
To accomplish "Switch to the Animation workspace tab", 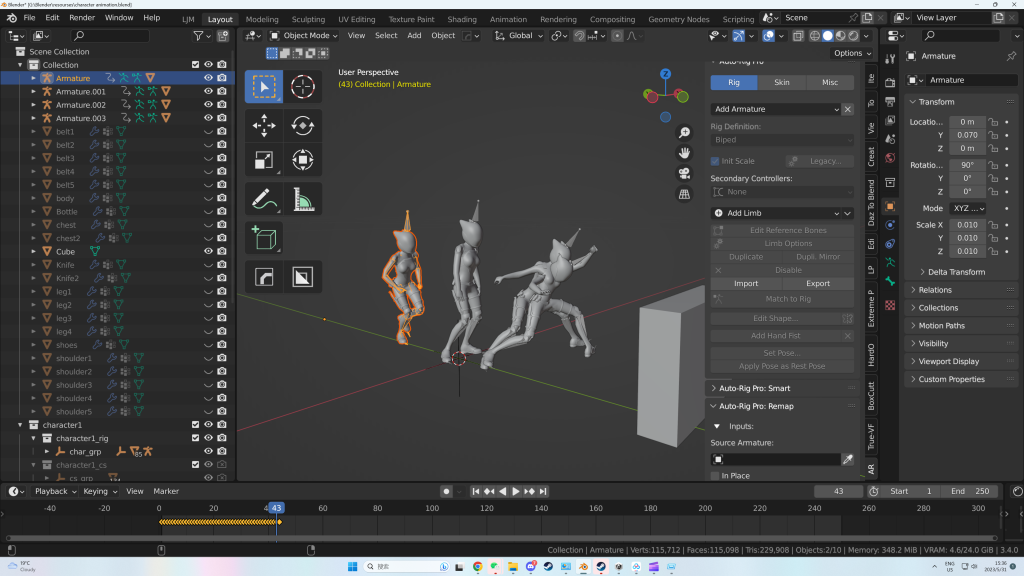I will tap(508, 19).
